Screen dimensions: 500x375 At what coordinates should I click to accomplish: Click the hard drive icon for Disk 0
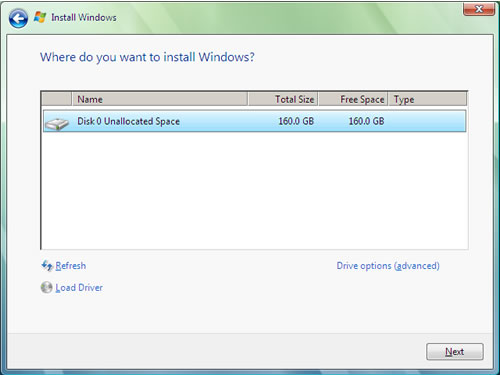pos(57,124)
